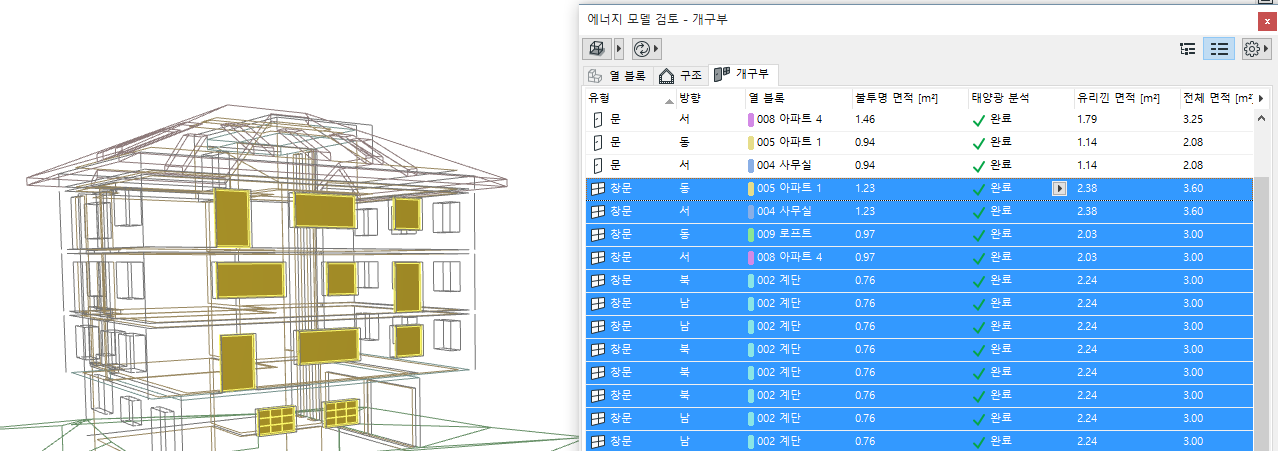Click the 창문 label in the 009 로프트 row
The image size is (1278, 451).
[x=621, y=234]
